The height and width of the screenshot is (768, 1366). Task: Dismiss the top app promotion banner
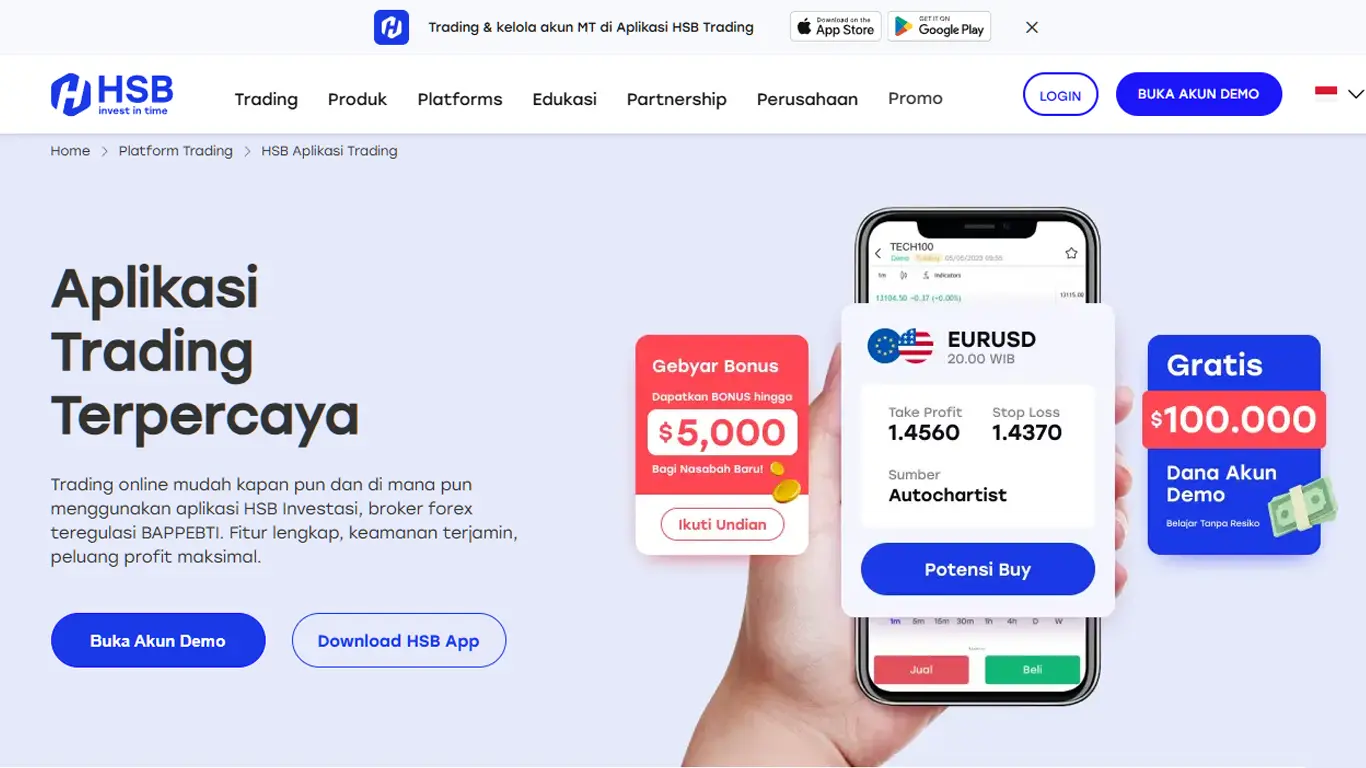[x=1032, y=27]
